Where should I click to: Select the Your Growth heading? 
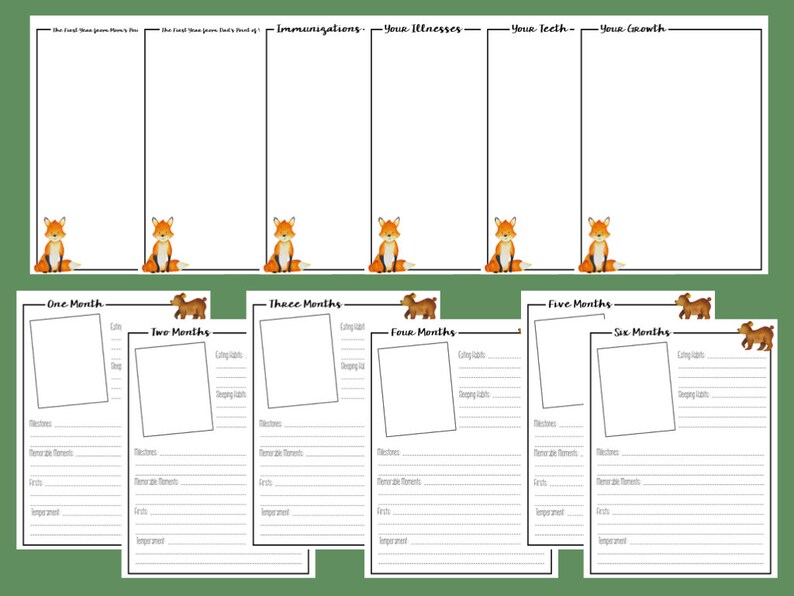pos(633,29)
